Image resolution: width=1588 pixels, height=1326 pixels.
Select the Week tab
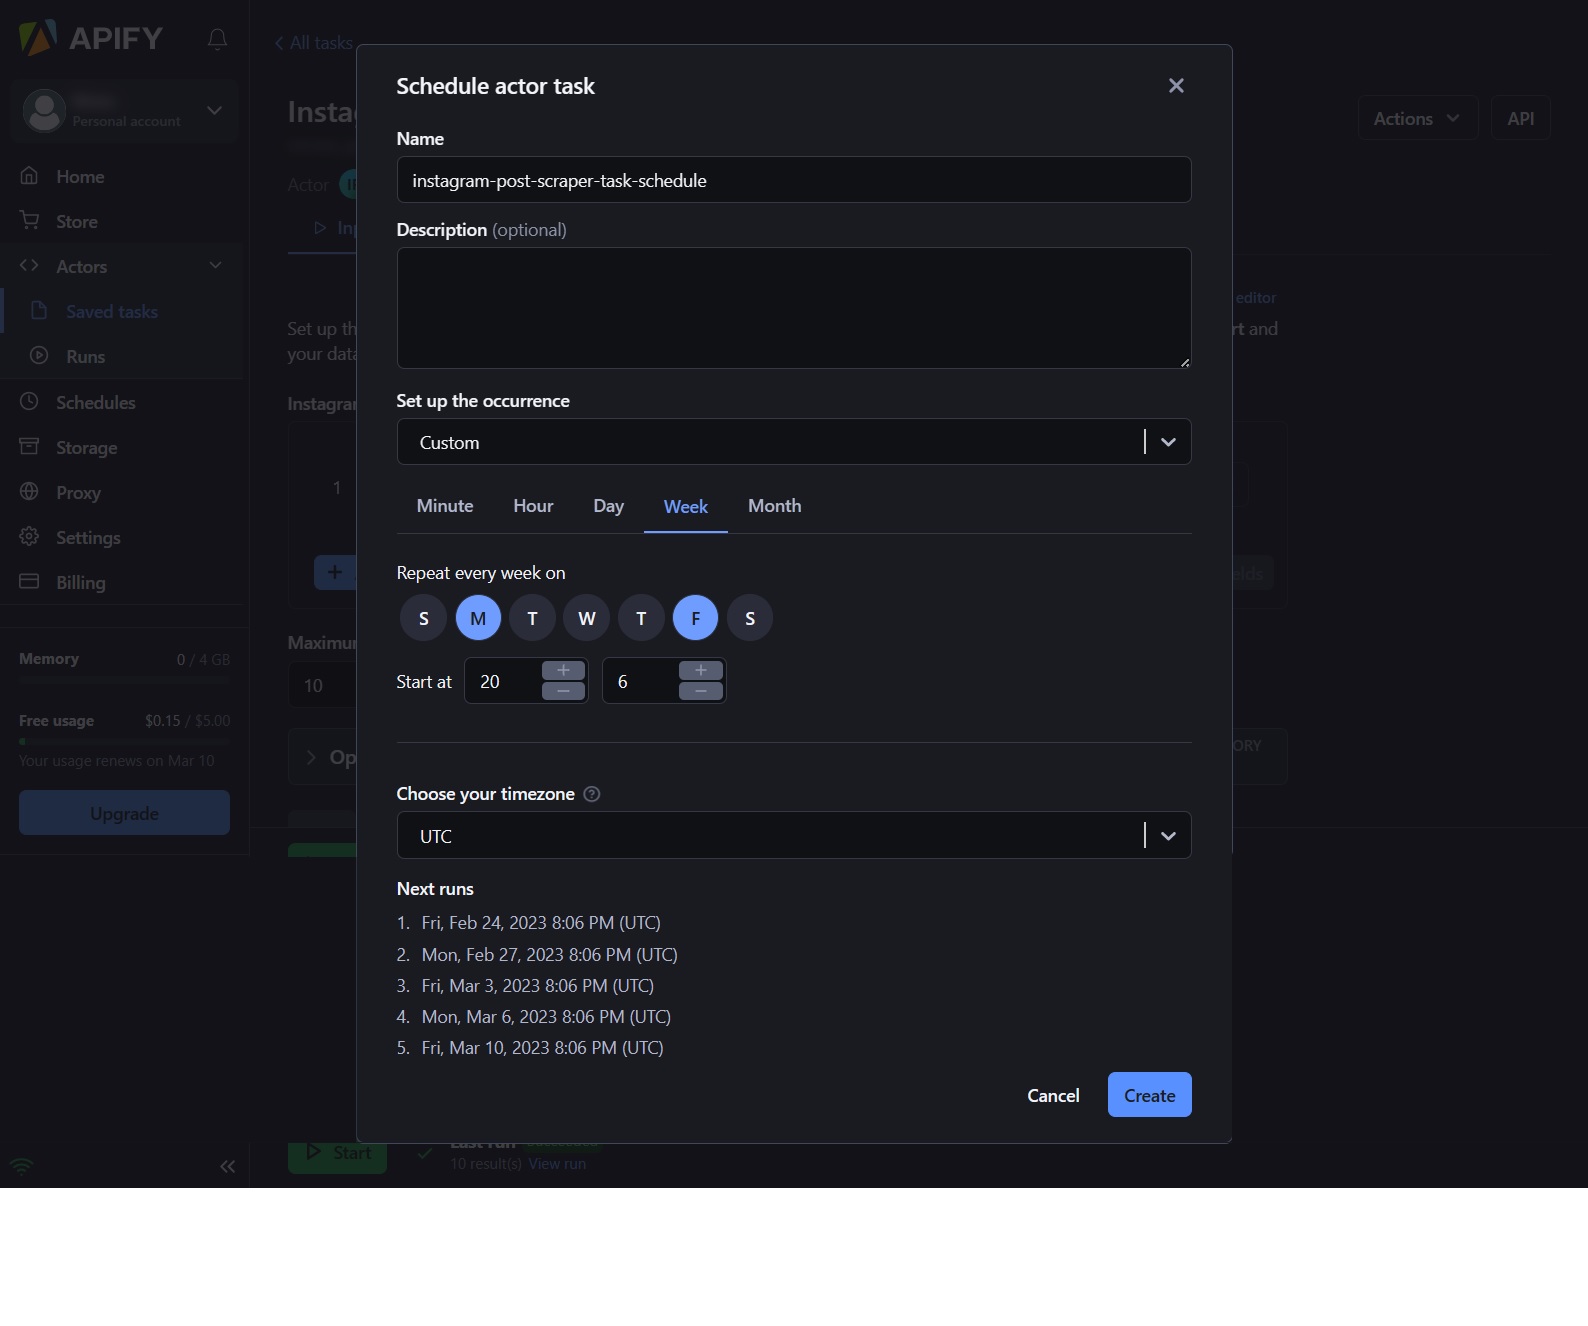point(686,507)
